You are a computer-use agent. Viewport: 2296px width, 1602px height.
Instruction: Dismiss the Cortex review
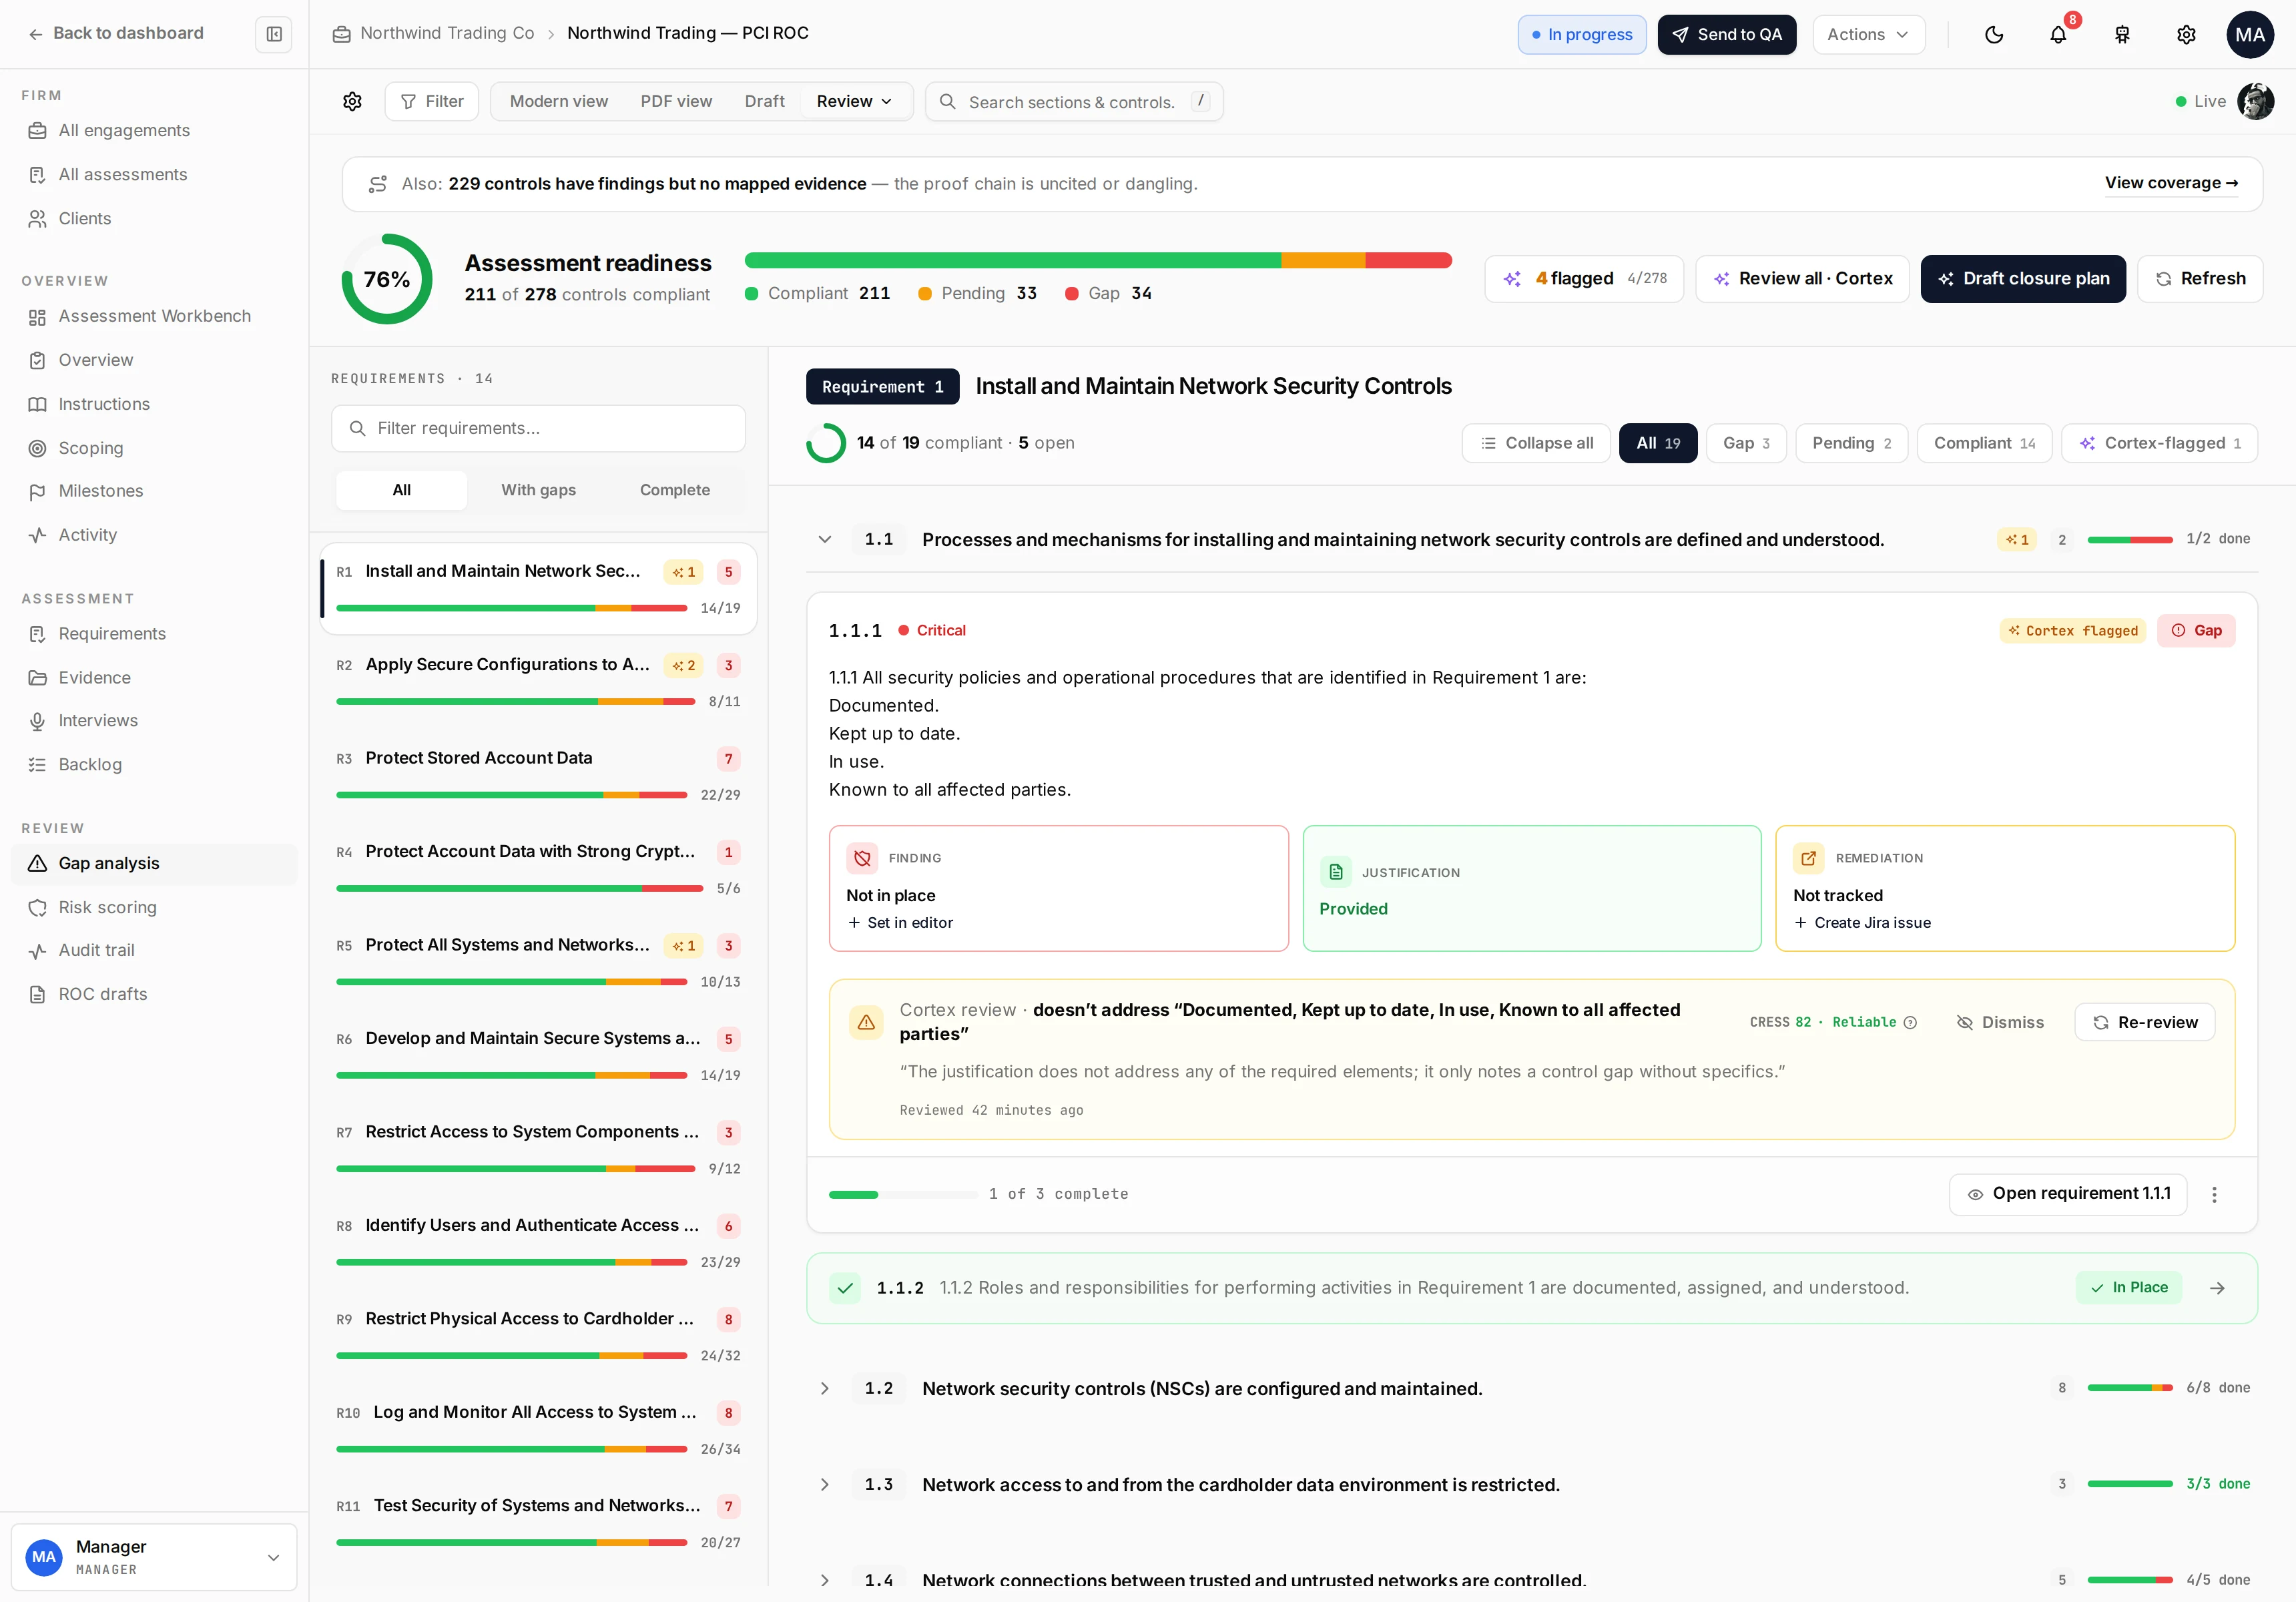point(2000,1022)
